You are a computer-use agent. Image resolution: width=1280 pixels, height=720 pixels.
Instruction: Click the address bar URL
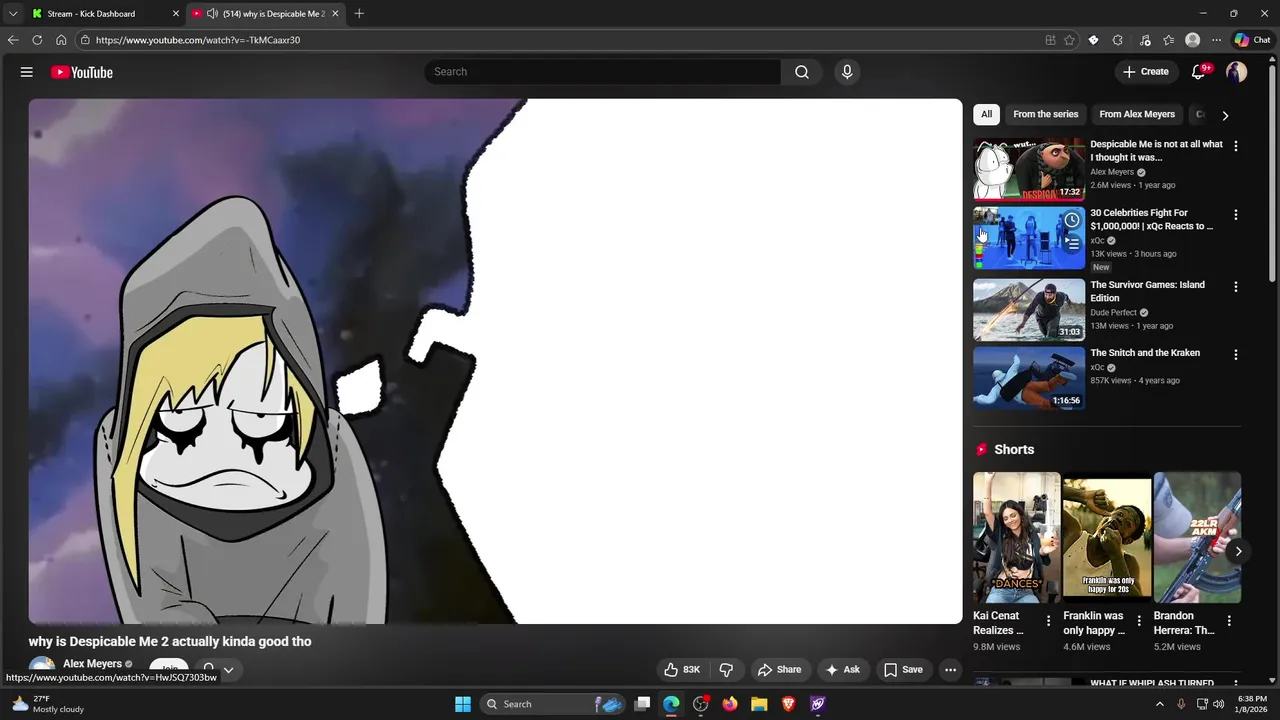tap(198, 40)
